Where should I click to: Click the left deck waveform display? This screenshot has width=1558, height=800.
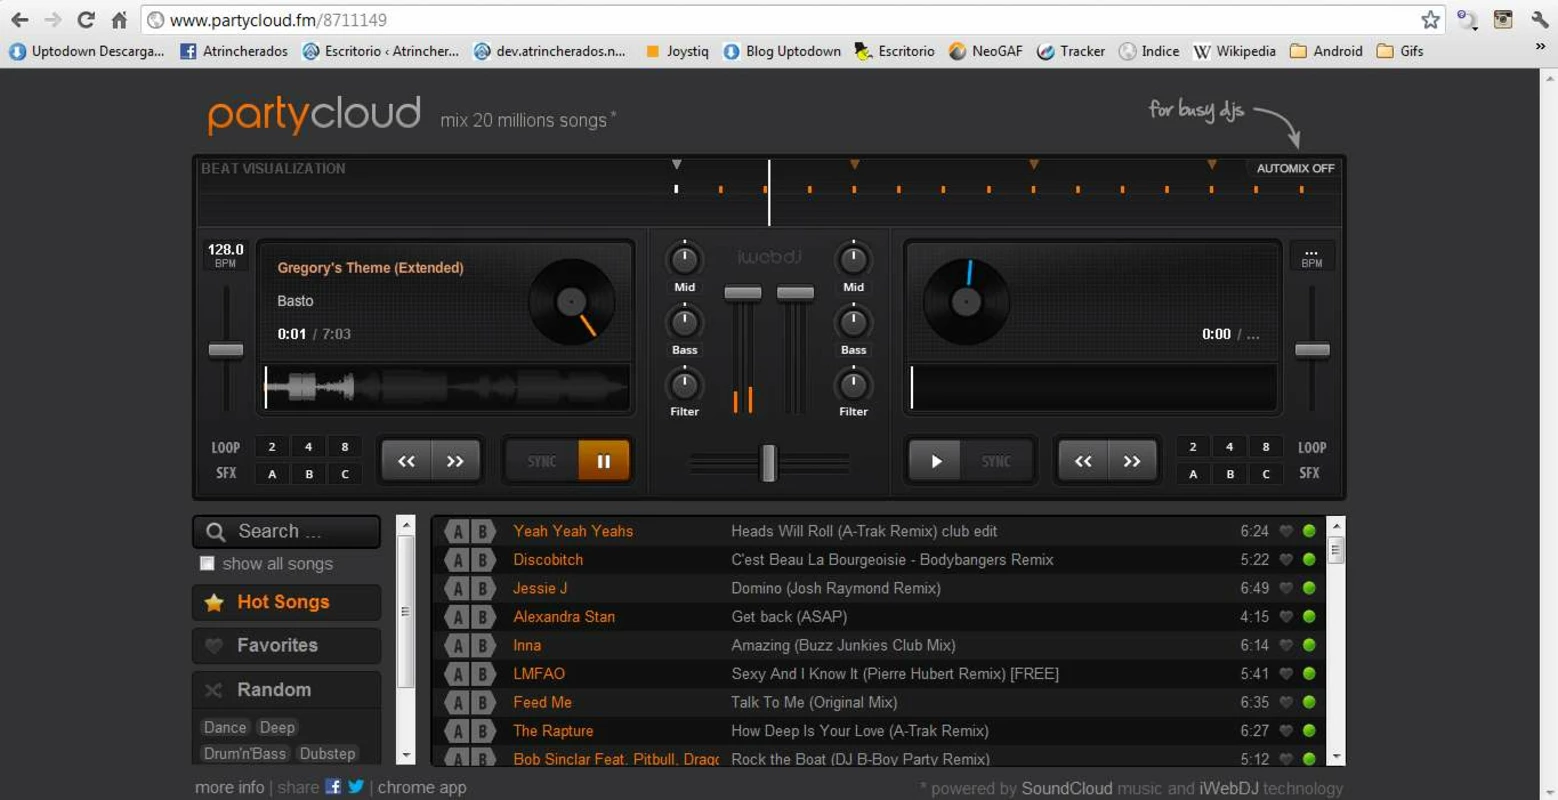[x=447, y=387]
